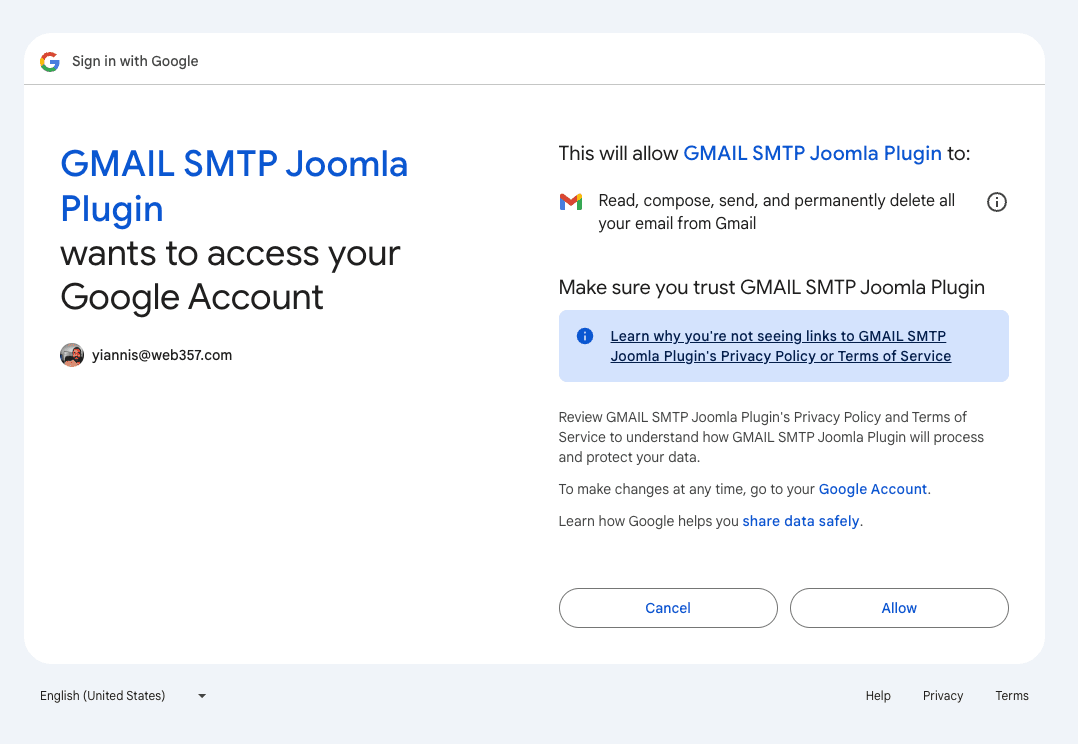Expand the language dropdown arrow
This screenshot has height=744, width=1078.
202,696
